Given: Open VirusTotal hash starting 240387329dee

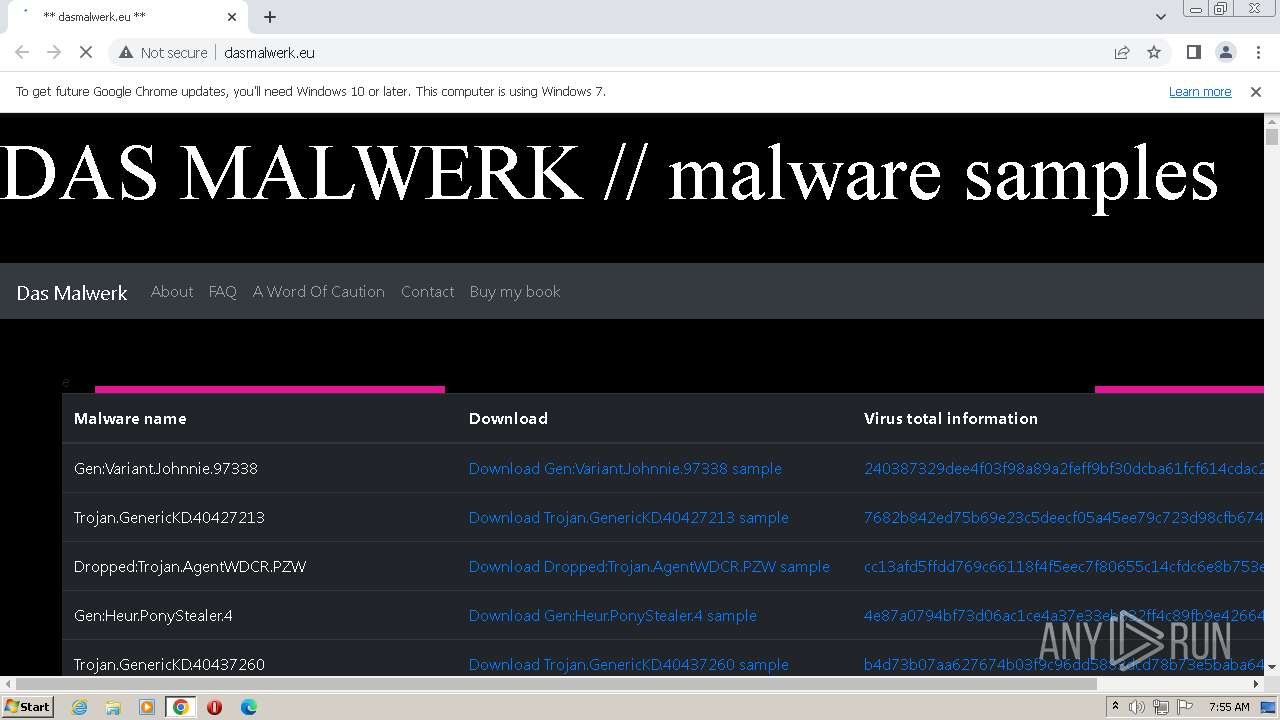Looking at the screenshot, I should click(1063, 468).
